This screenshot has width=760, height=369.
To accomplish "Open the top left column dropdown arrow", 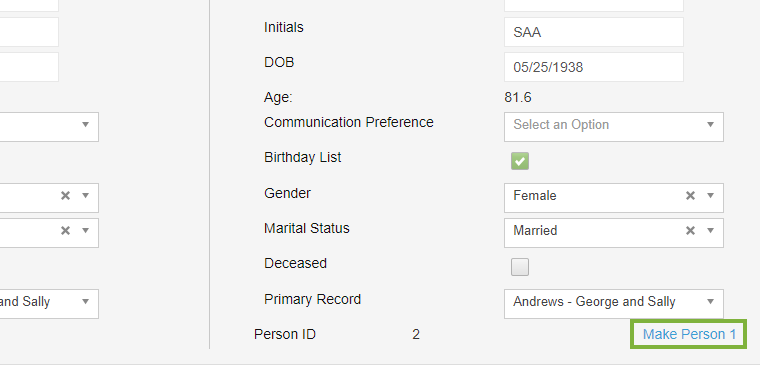I will (85, 125).
